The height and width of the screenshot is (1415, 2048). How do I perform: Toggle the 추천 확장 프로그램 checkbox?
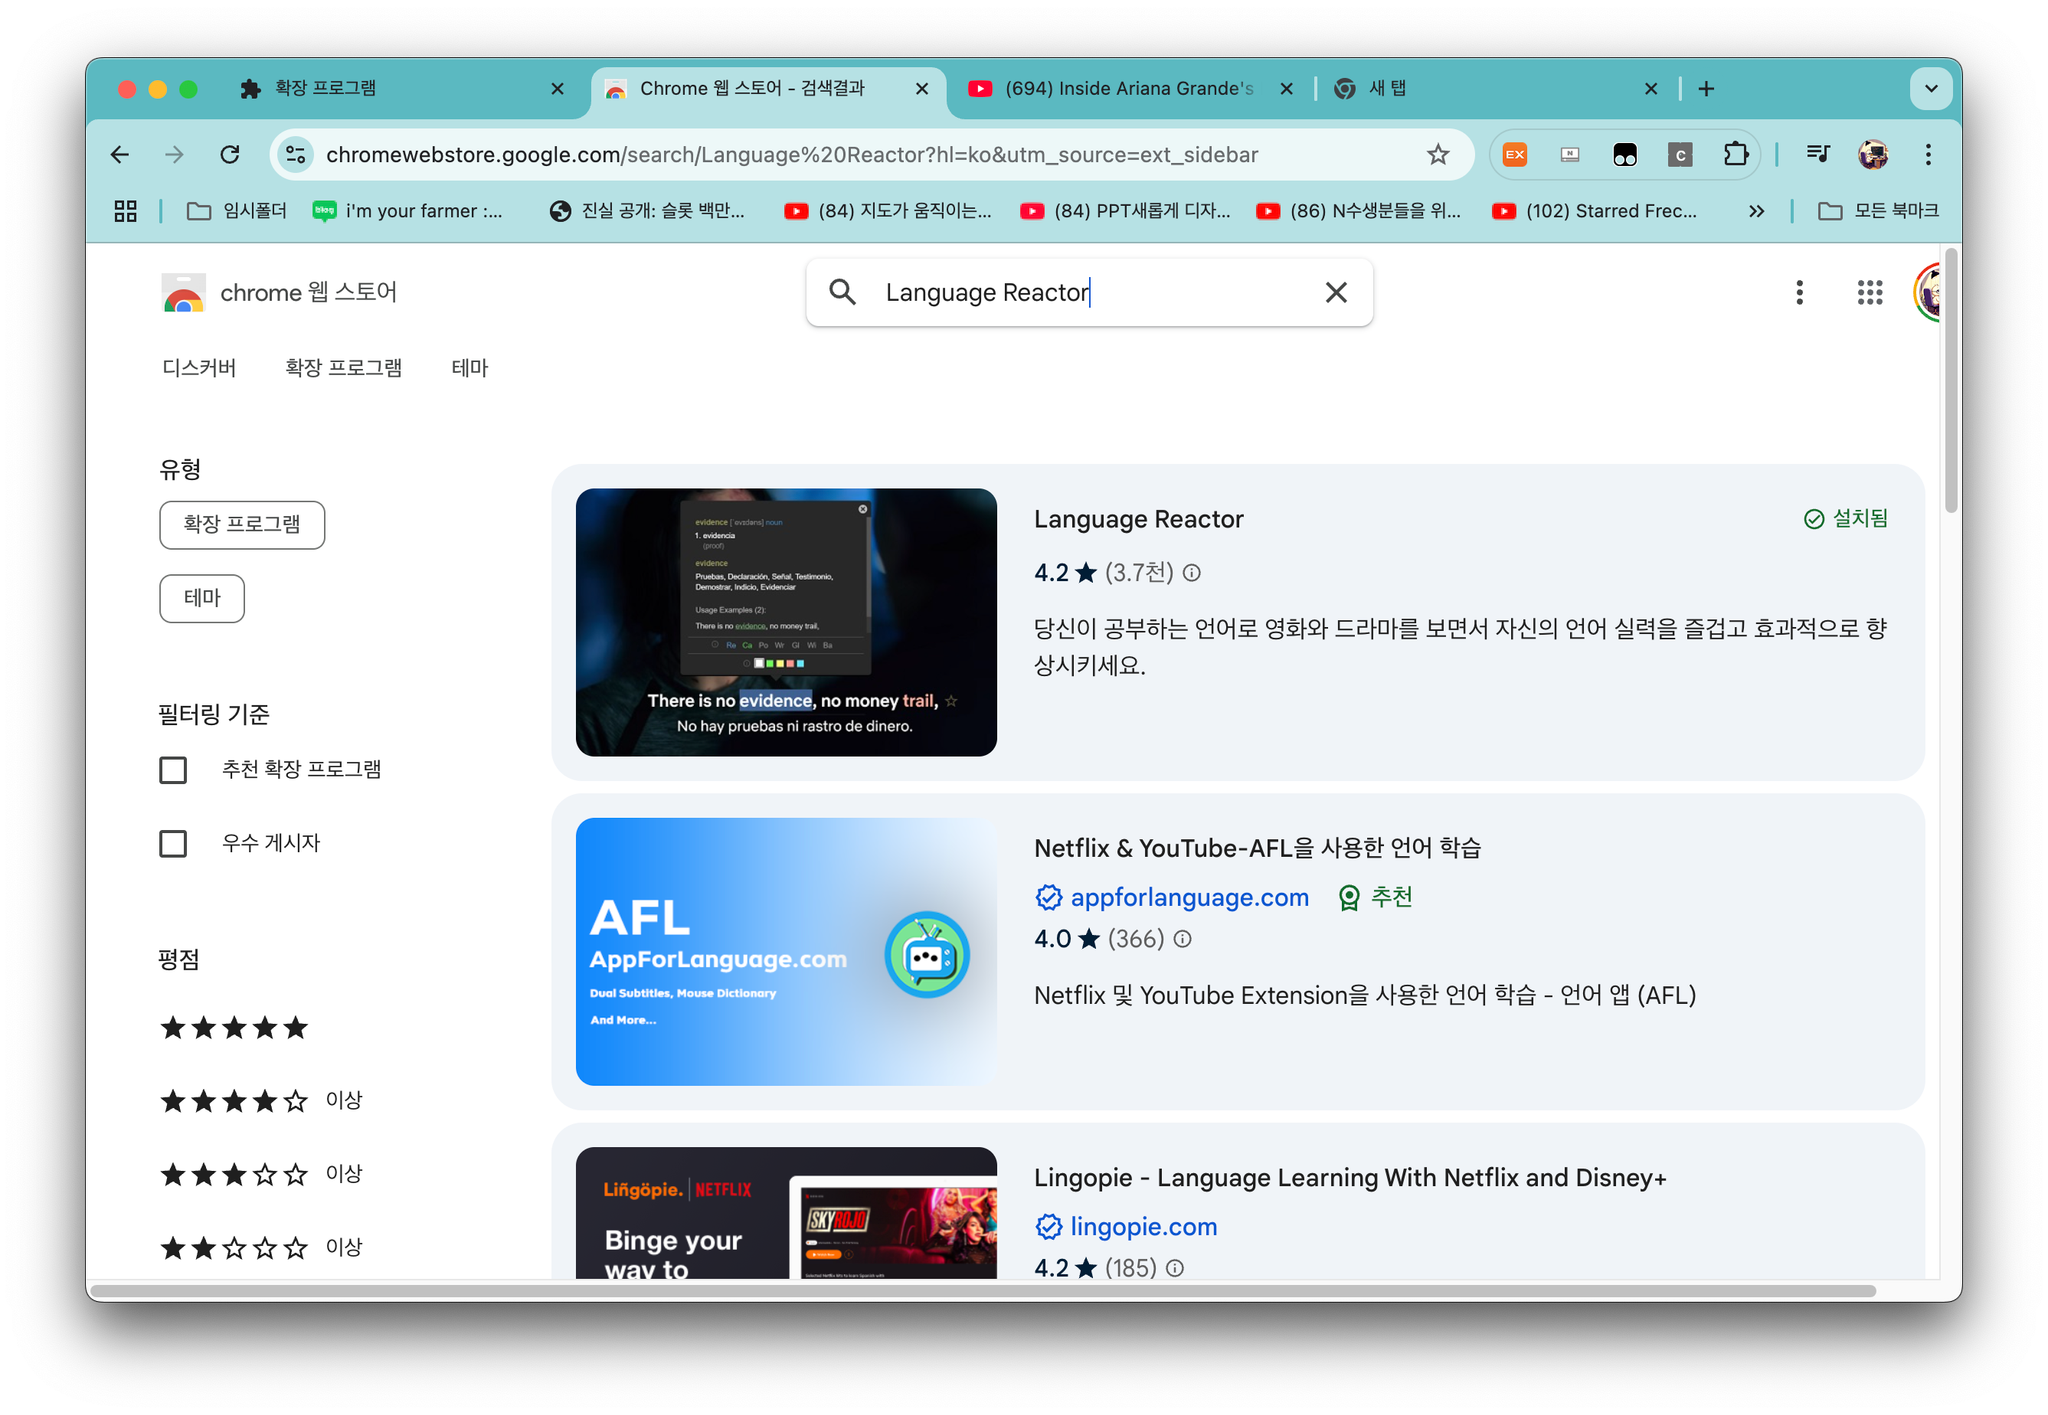(173, 770)
